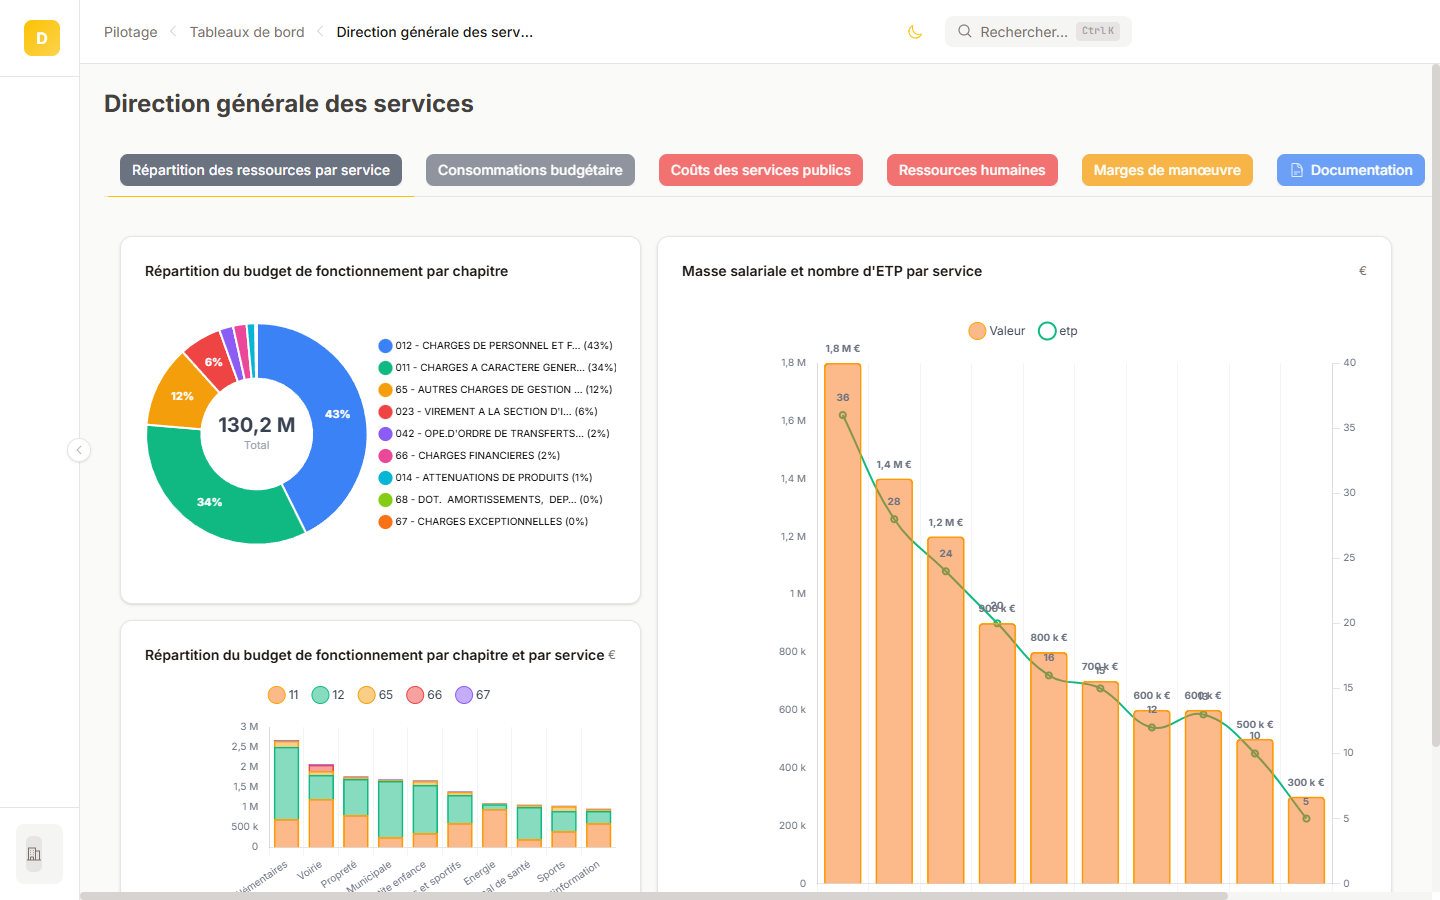1440x900 pixels.
Task: Click 014 - ATTENUATIONS DE PRODUITS legend entry
Action: (x=486, y=478)
